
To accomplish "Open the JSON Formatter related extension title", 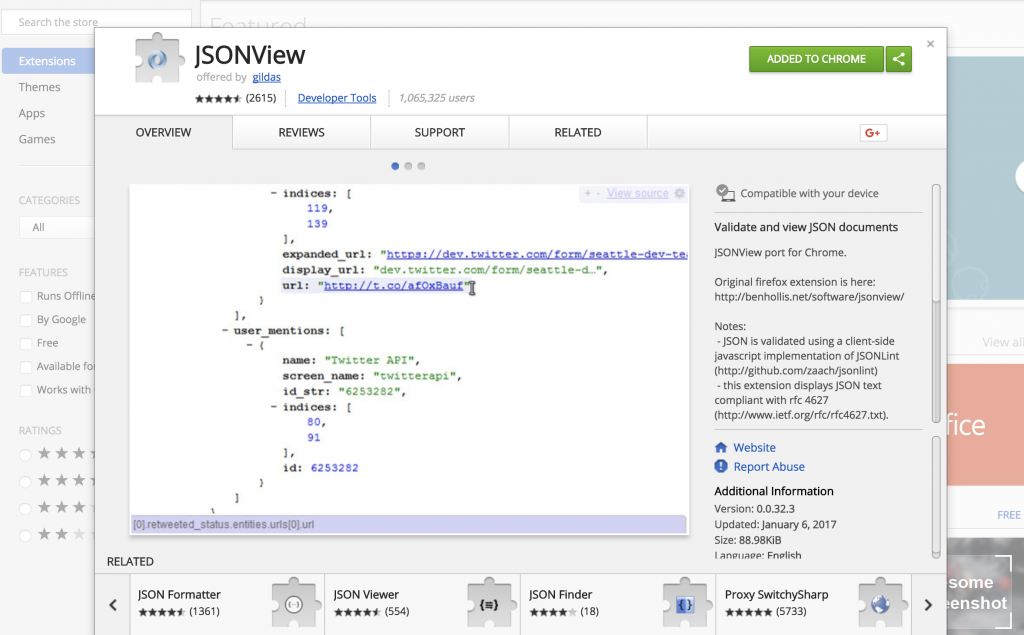I will pyautogui.click(x=179, y=594).
